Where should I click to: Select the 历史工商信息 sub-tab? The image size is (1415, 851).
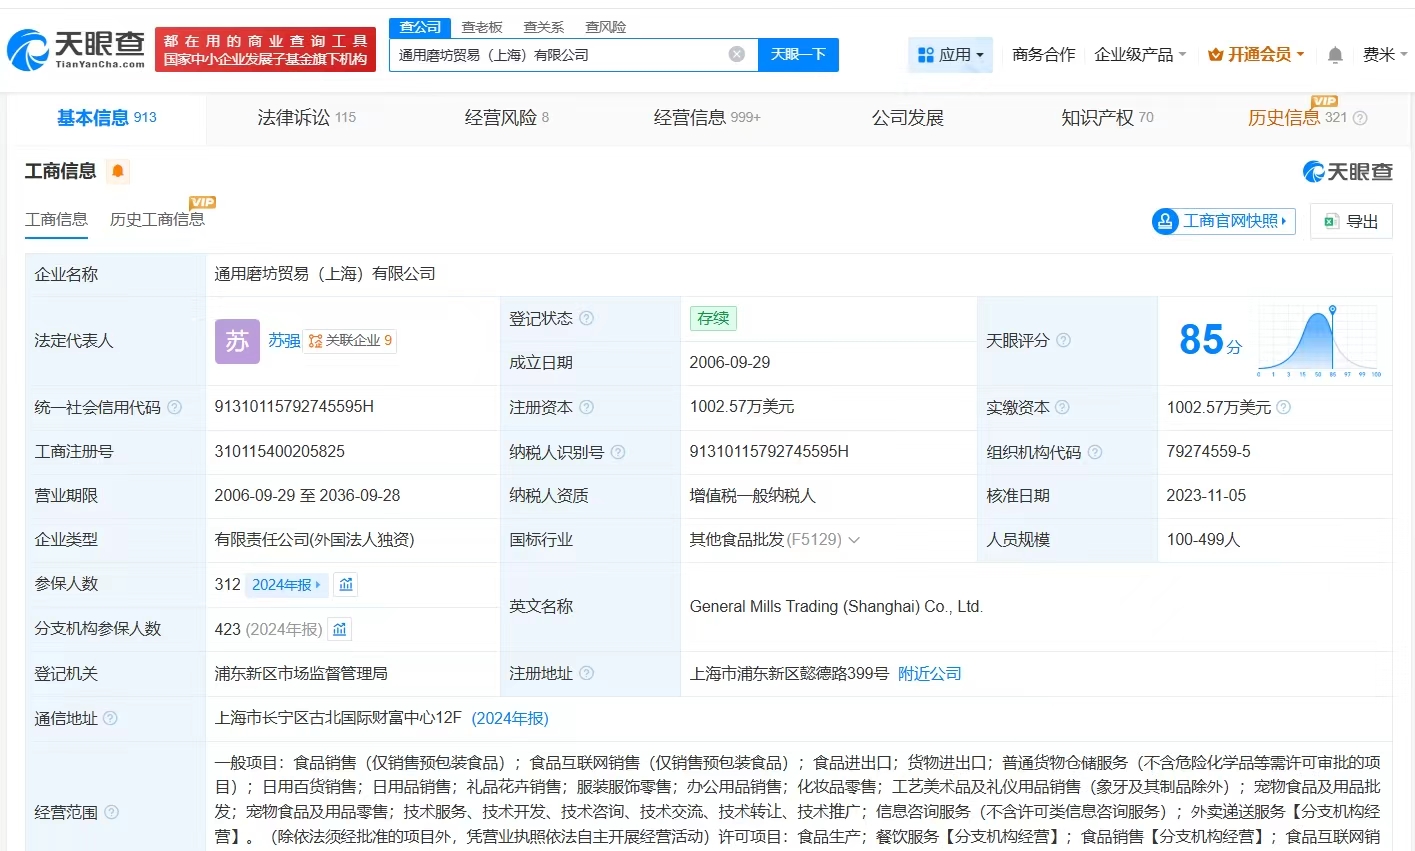pos(157,219)
